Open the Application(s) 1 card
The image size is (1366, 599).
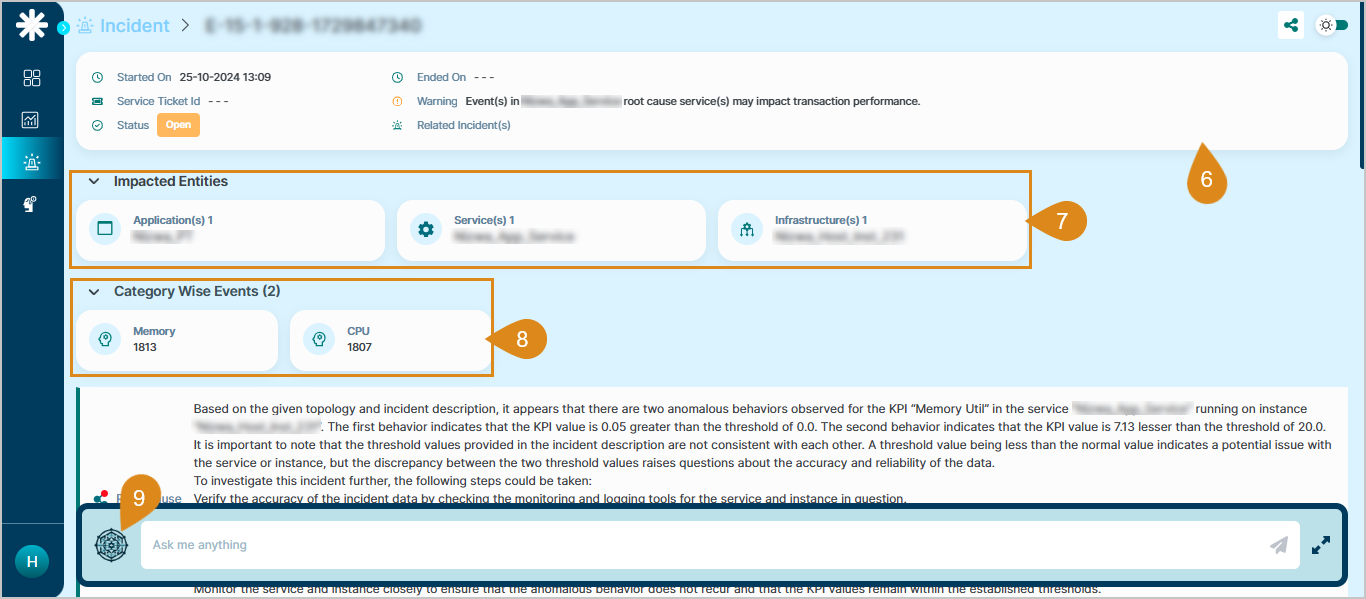[230, 230]
